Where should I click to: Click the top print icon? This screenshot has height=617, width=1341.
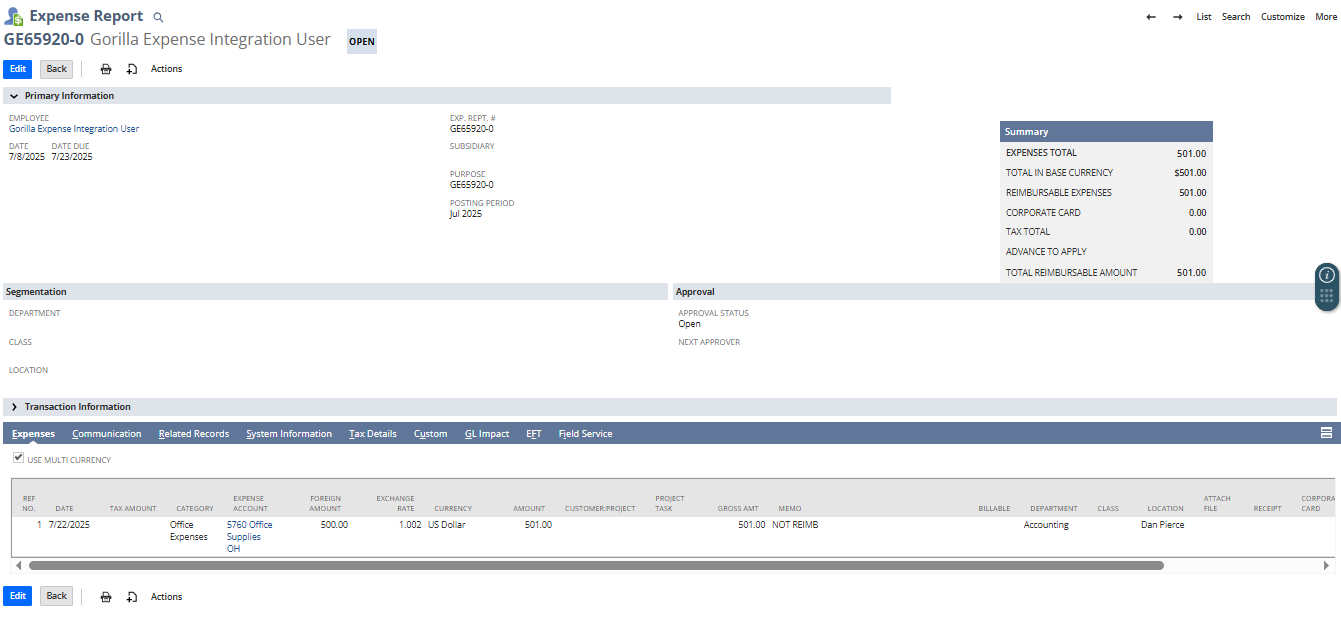tap(106, 69)
